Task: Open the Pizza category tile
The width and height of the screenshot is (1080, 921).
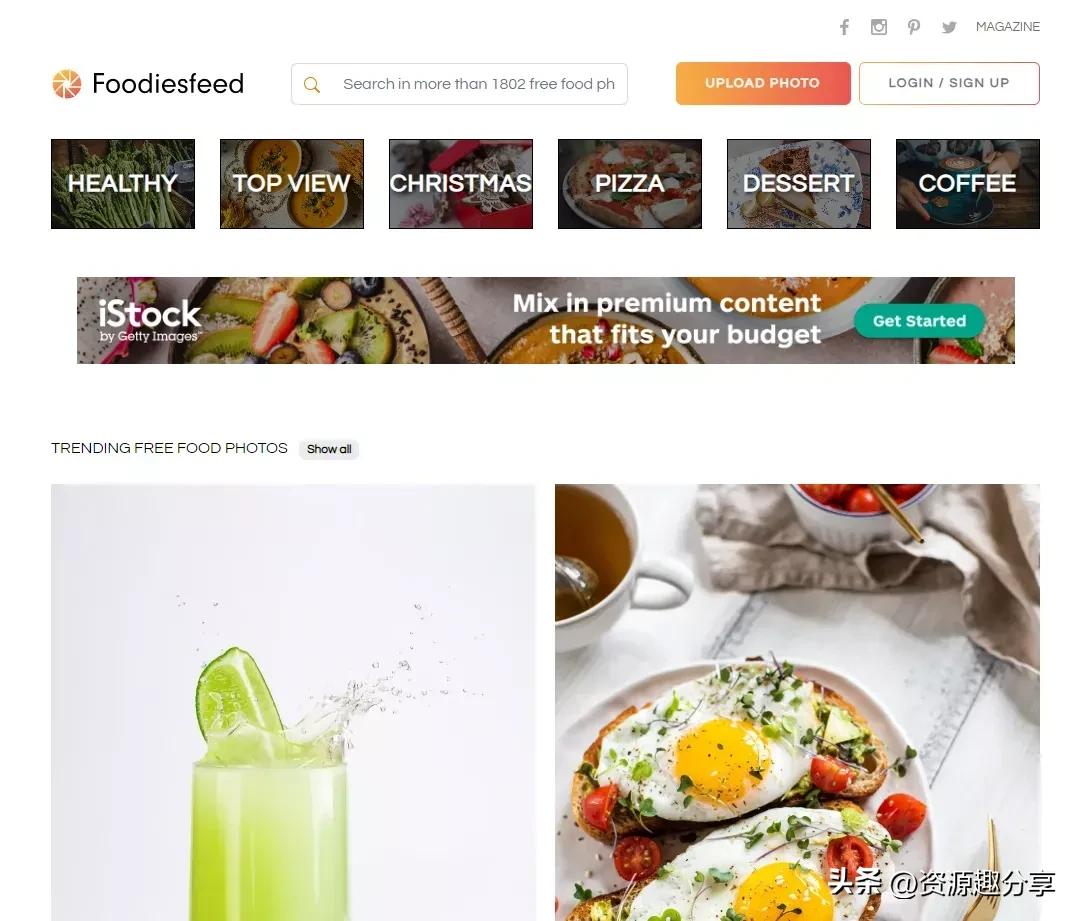Action: (x=630, y=184)
